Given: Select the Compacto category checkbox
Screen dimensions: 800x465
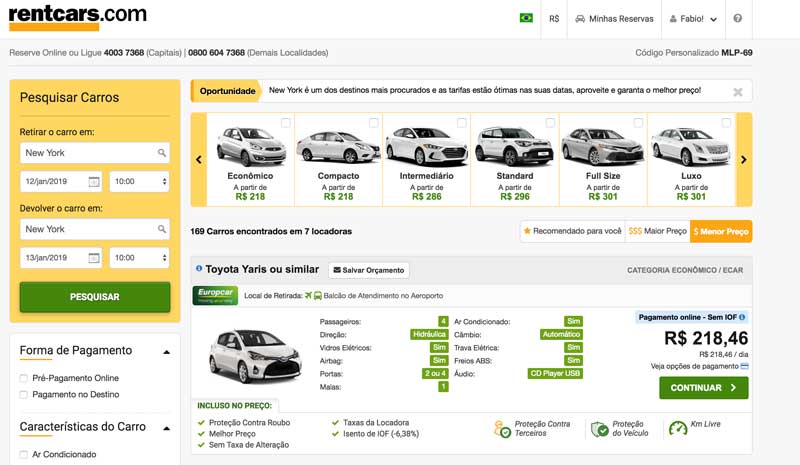Looking at the screenshot, I should (x=373, y=123).
